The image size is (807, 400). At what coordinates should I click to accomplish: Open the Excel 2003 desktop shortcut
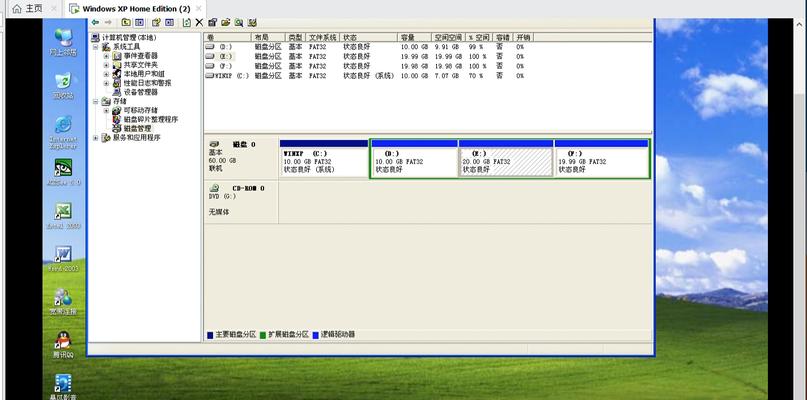click(x=63, y=215)
